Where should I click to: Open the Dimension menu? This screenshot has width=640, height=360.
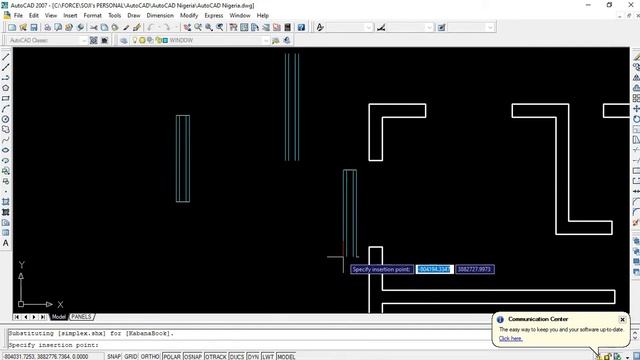pyautogui.click(x=160, y=16)
